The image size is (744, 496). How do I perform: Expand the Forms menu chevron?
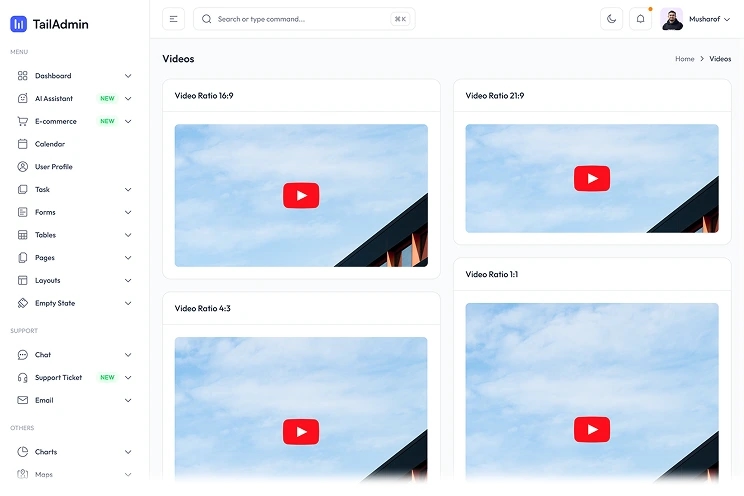128,213
